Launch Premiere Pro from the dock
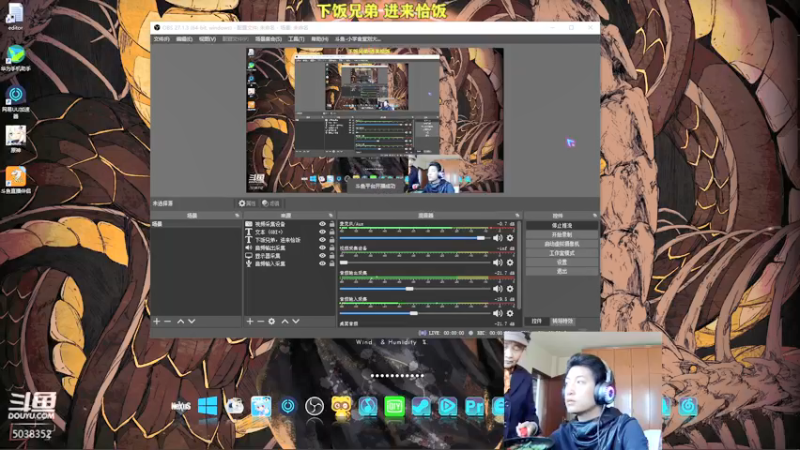The image size is (800, 450). pos(474,406)
